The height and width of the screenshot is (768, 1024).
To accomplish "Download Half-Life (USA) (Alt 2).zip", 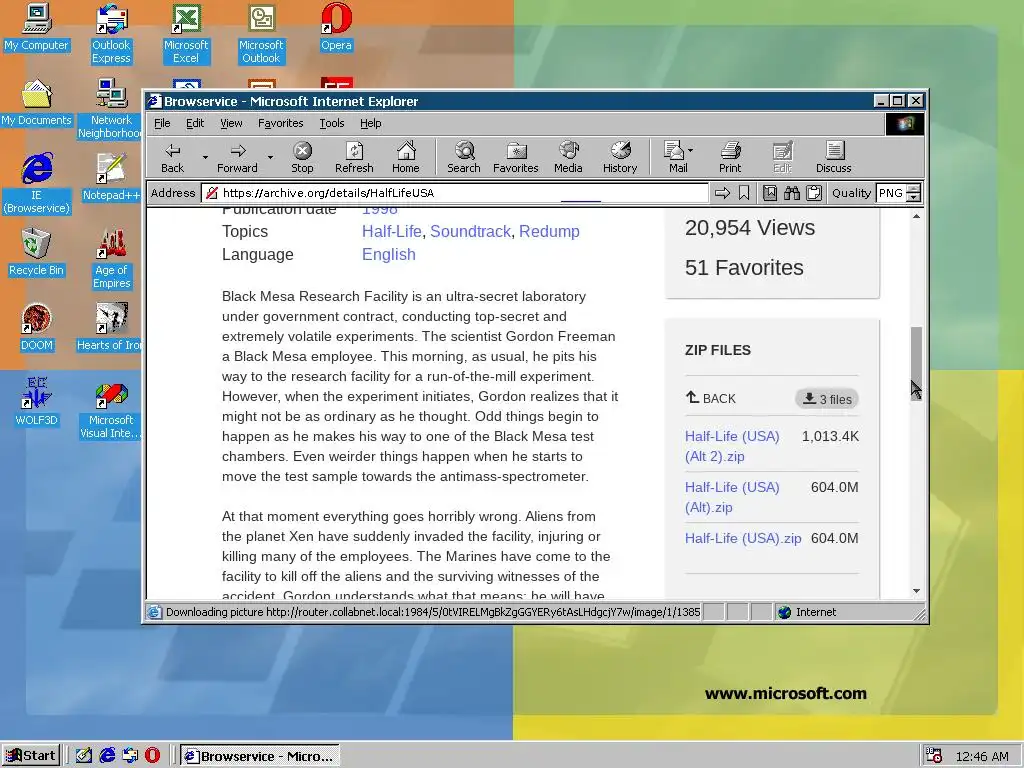I will tap(732, 446).
